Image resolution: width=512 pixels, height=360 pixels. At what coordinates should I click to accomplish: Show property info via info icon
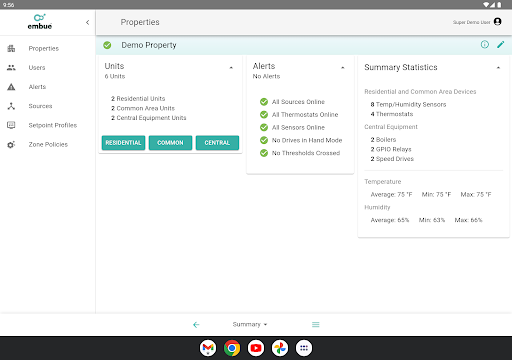[x=485, y=44]
